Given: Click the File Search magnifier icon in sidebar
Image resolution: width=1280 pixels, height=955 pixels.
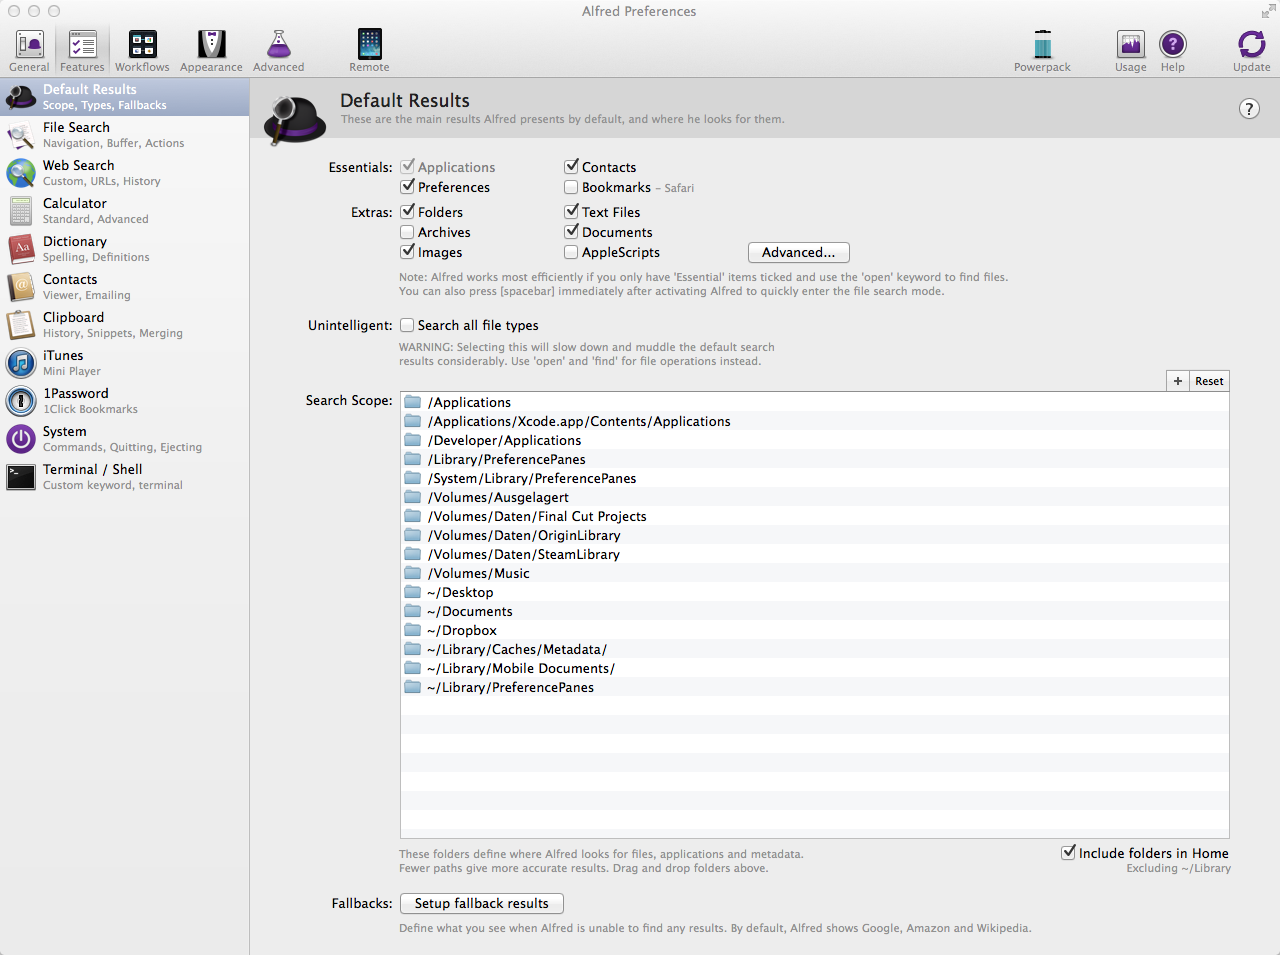Looking at the screenshot, I should (21, 135).
